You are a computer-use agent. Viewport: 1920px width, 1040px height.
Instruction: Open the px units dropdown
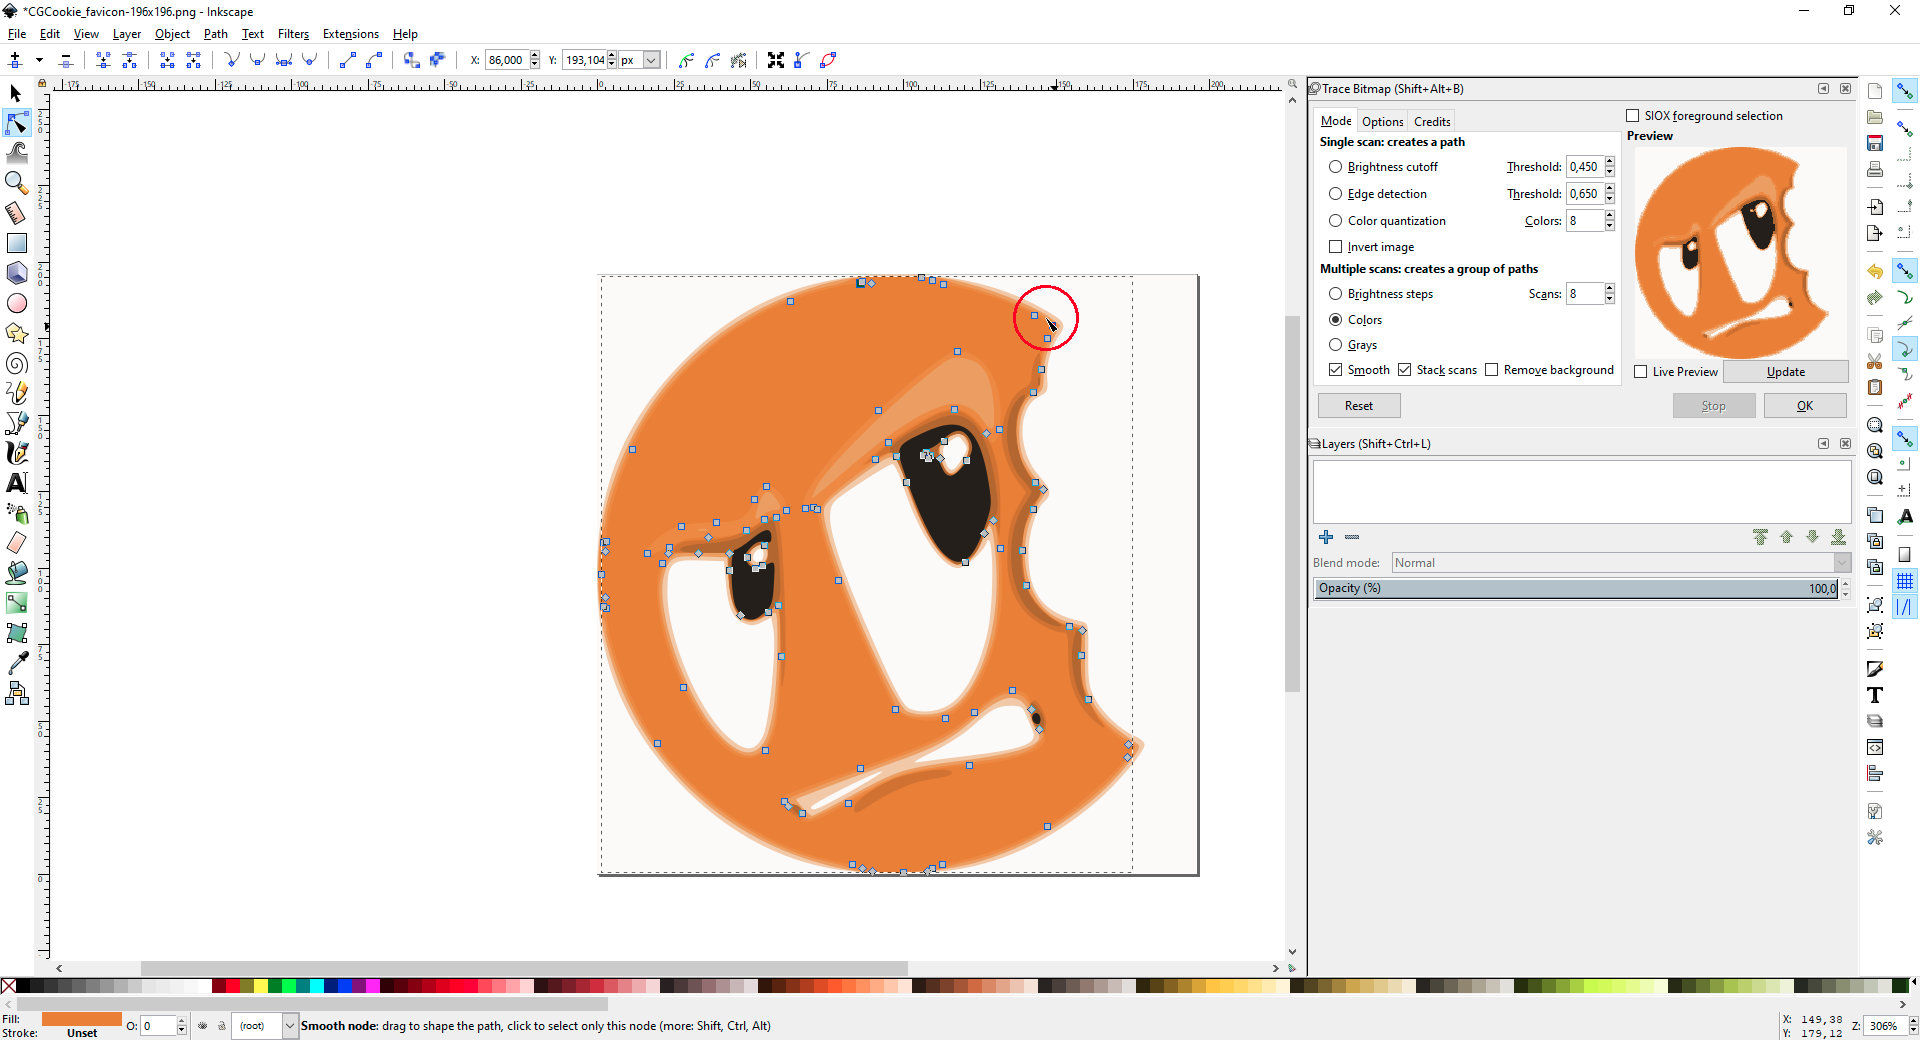[x=651, y=60]
